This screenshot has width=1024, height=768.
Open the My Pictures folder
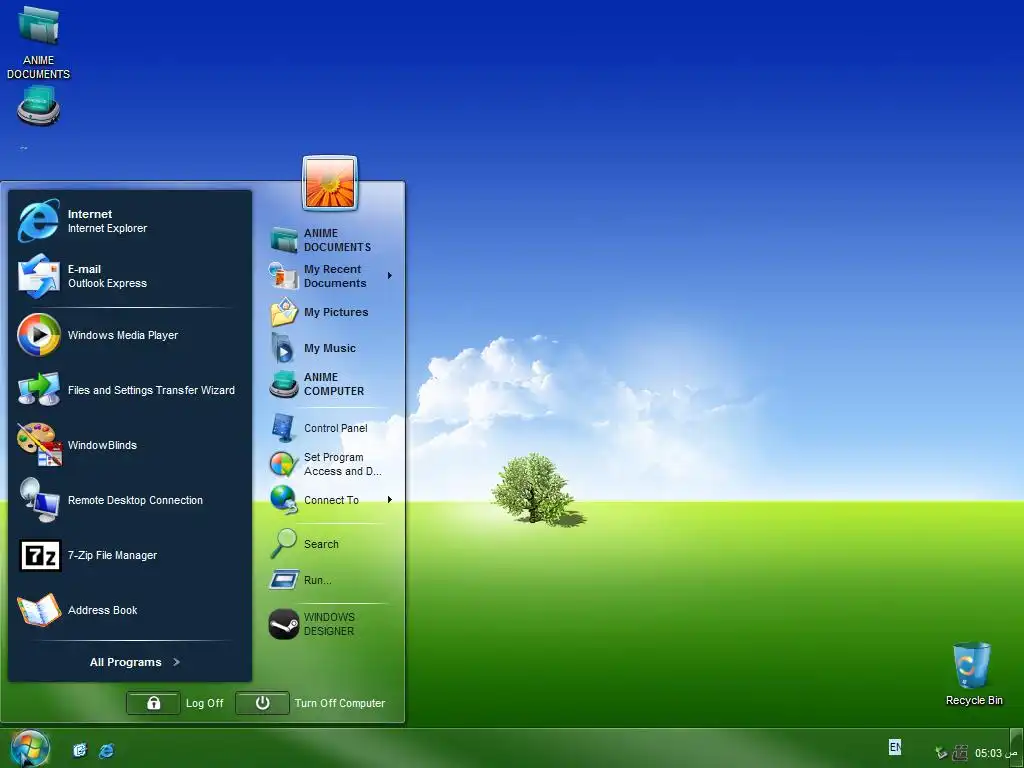pos(332,312)
